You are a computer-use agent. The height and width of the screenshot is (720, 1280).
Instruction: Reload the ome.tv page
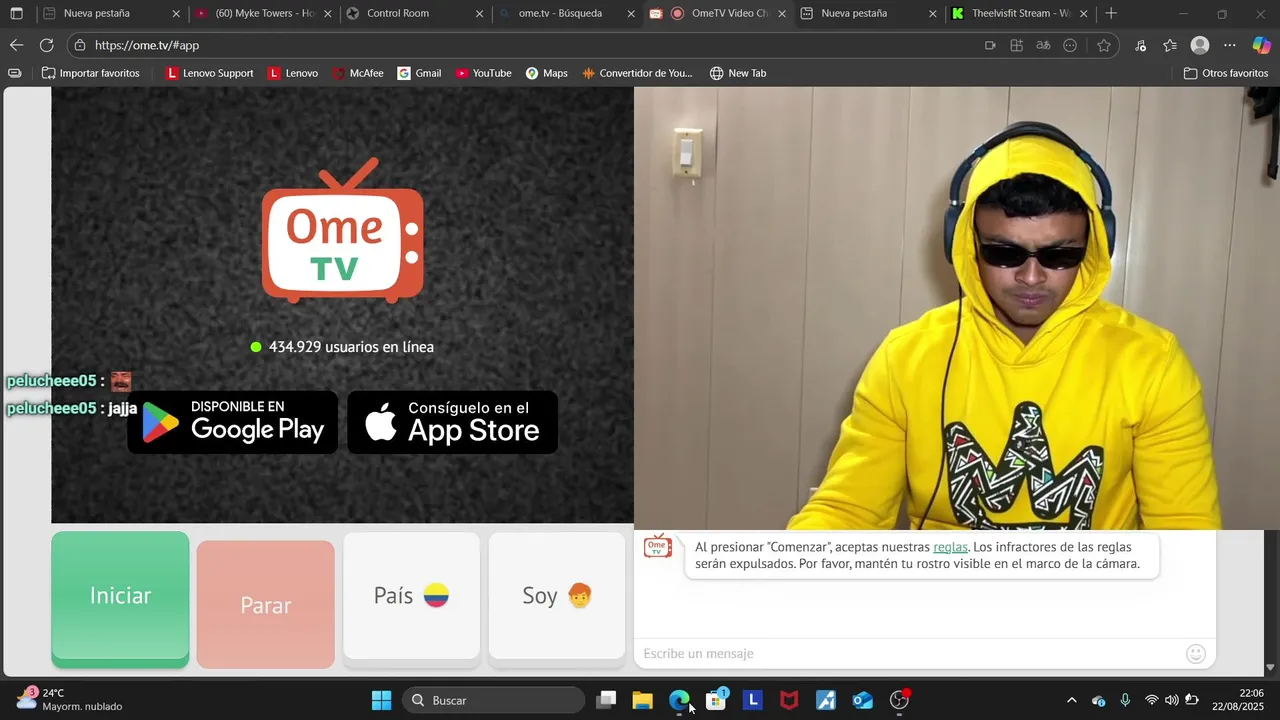pyautogui.click(x=46, y=45)
